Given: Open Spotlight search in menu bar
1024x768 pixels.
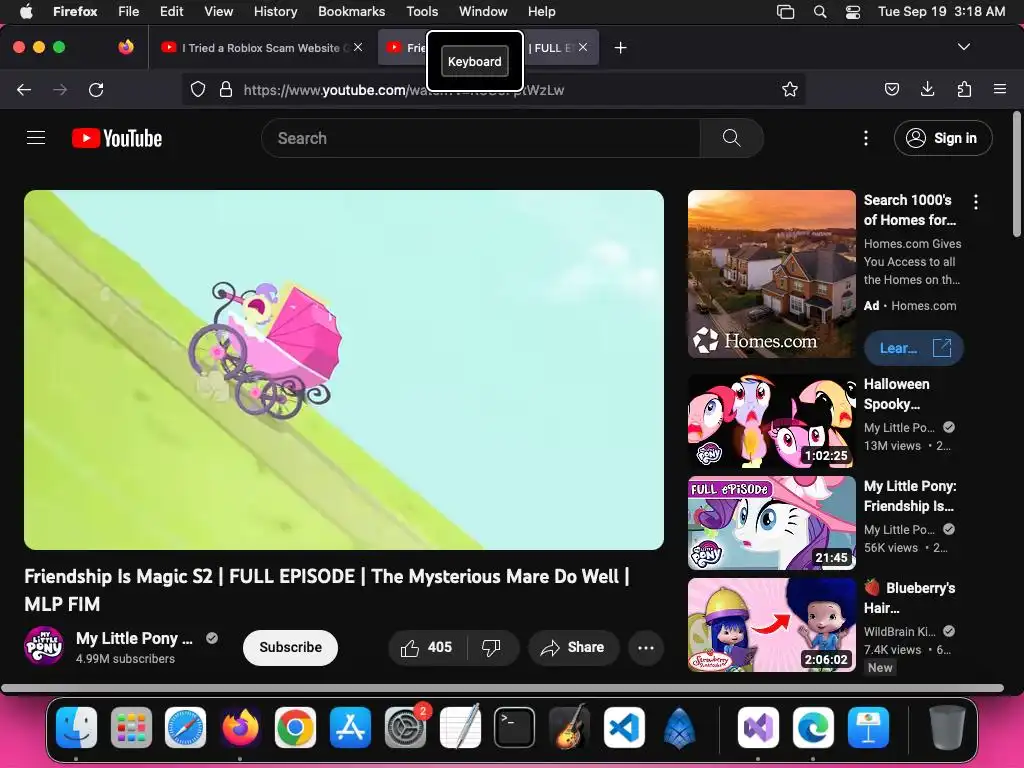Looking at the screenshot, I should (x=820, y=12).
